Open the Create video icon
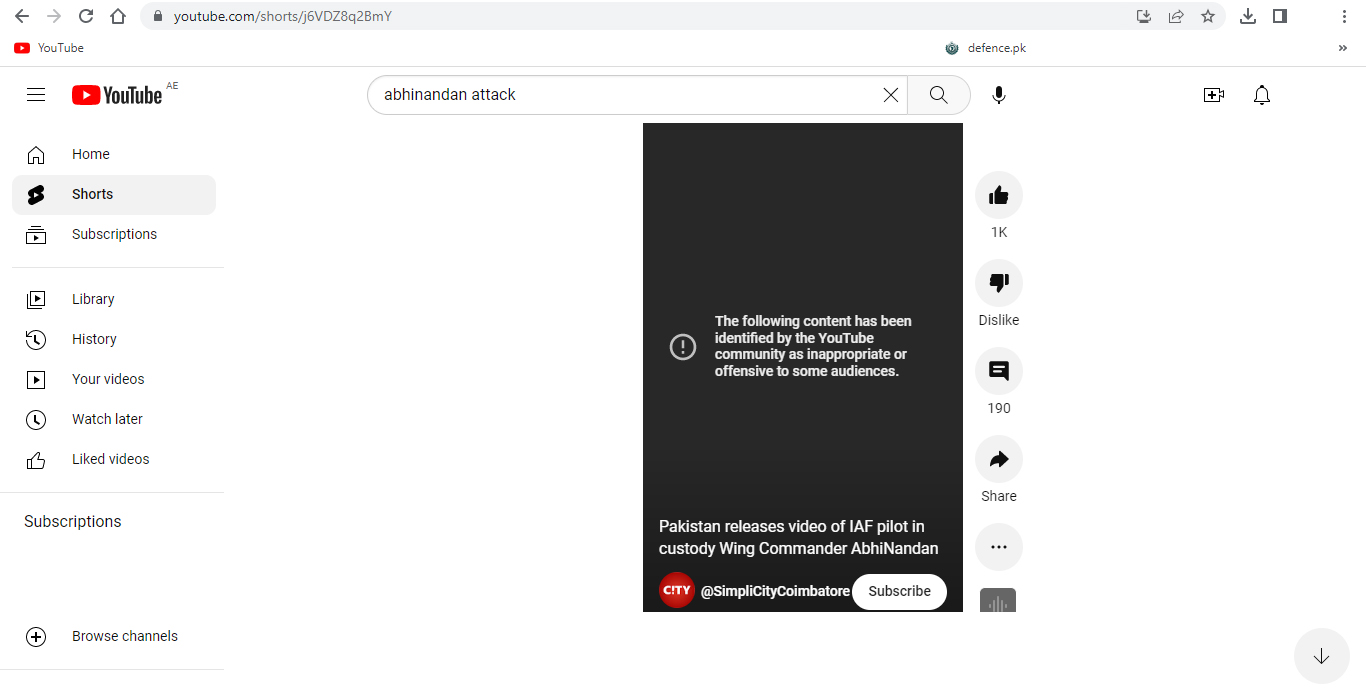Image resolution: width=1366 pixels, height=692 pixels. pyautogui.click(x=1214, y=95)
